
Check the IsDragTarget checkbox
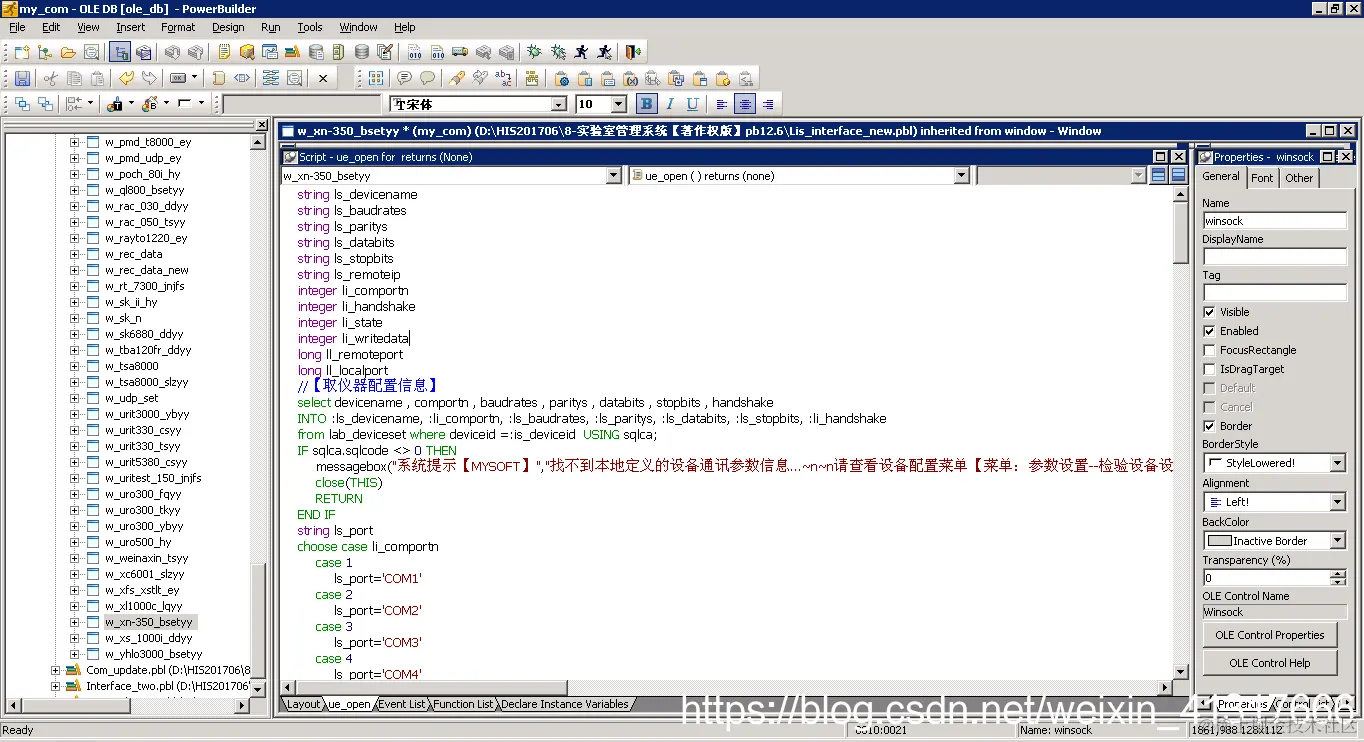(1209, 369)
